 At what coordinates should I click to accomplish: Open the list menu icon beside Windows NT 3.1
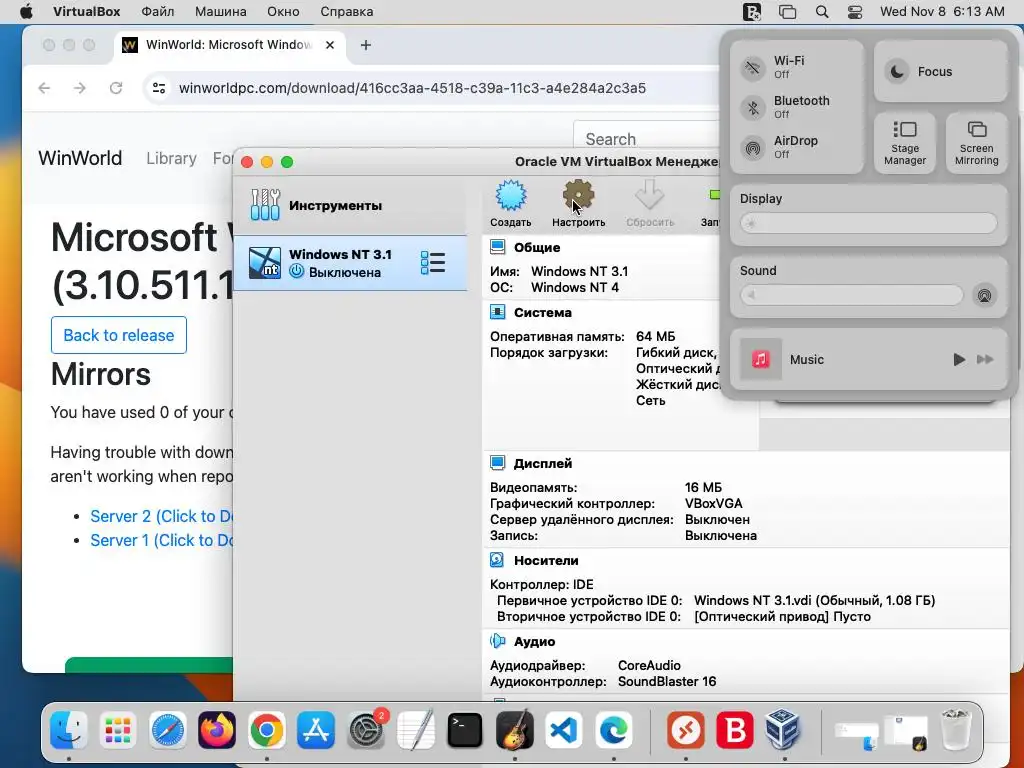click(x=433, y=263)
